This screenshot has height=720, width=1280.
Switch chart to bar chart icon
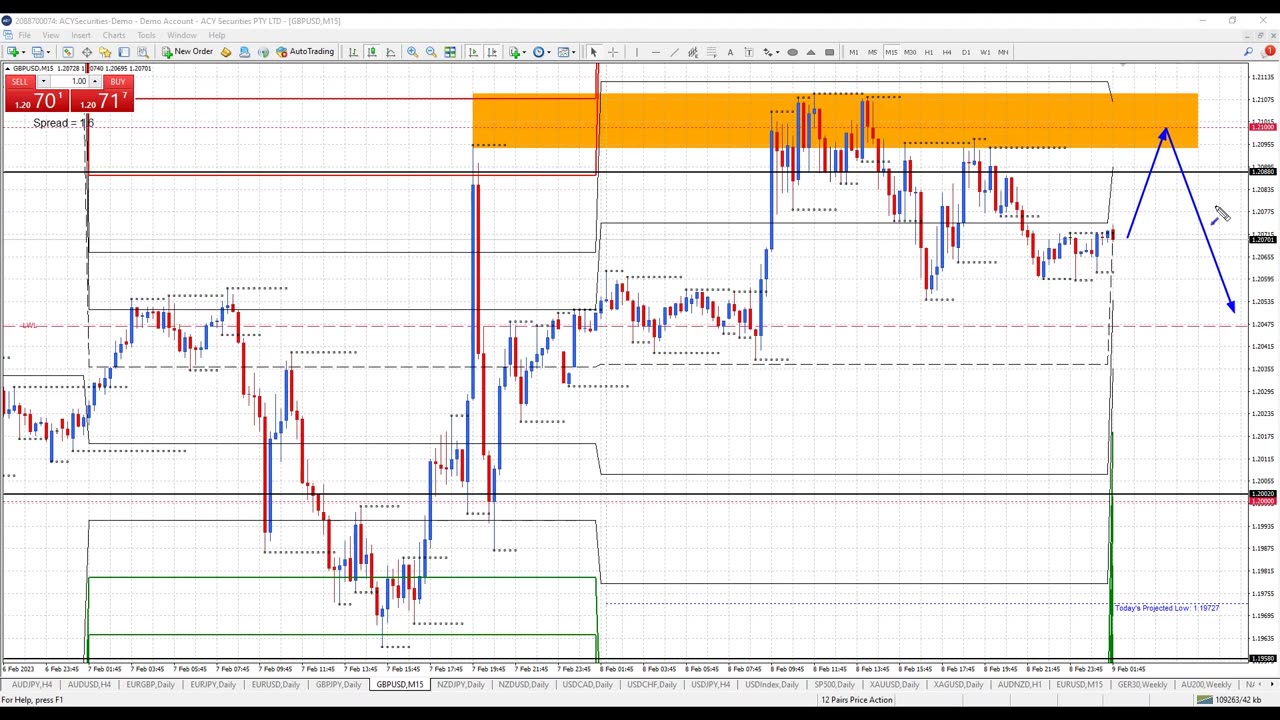pyautogui.click(x=353, y=52)
